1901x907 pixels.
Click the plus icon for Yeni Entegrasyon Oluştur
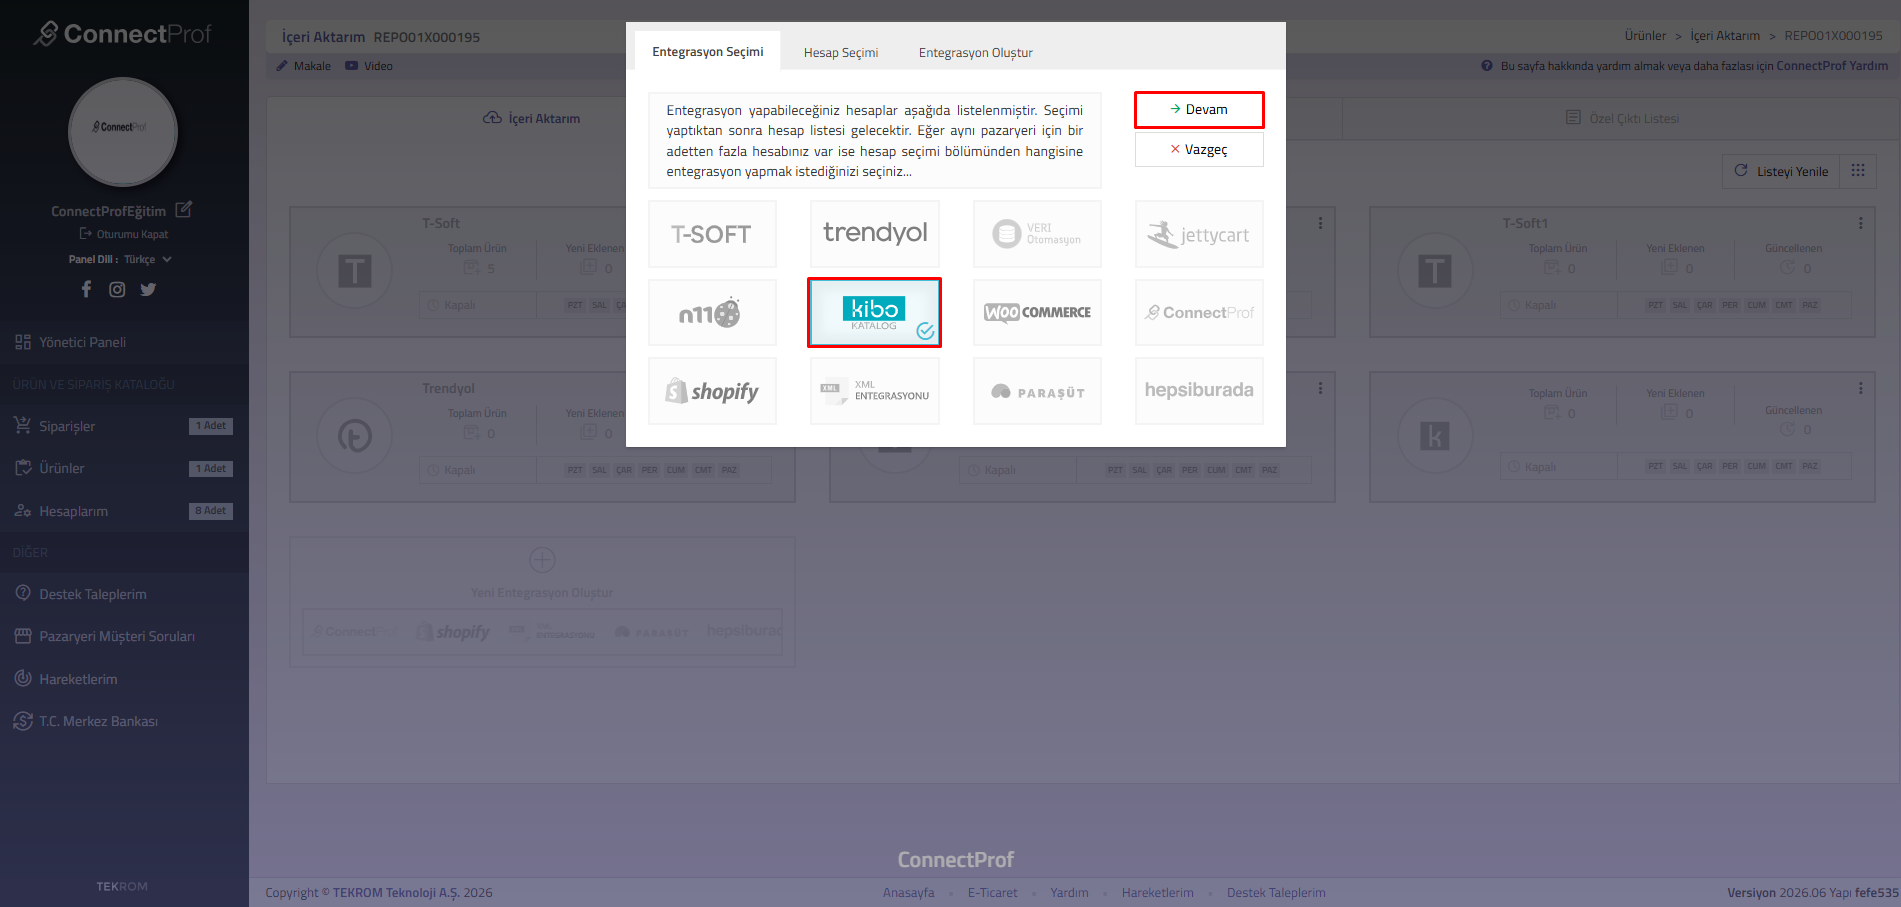click(x=542, y=560)
